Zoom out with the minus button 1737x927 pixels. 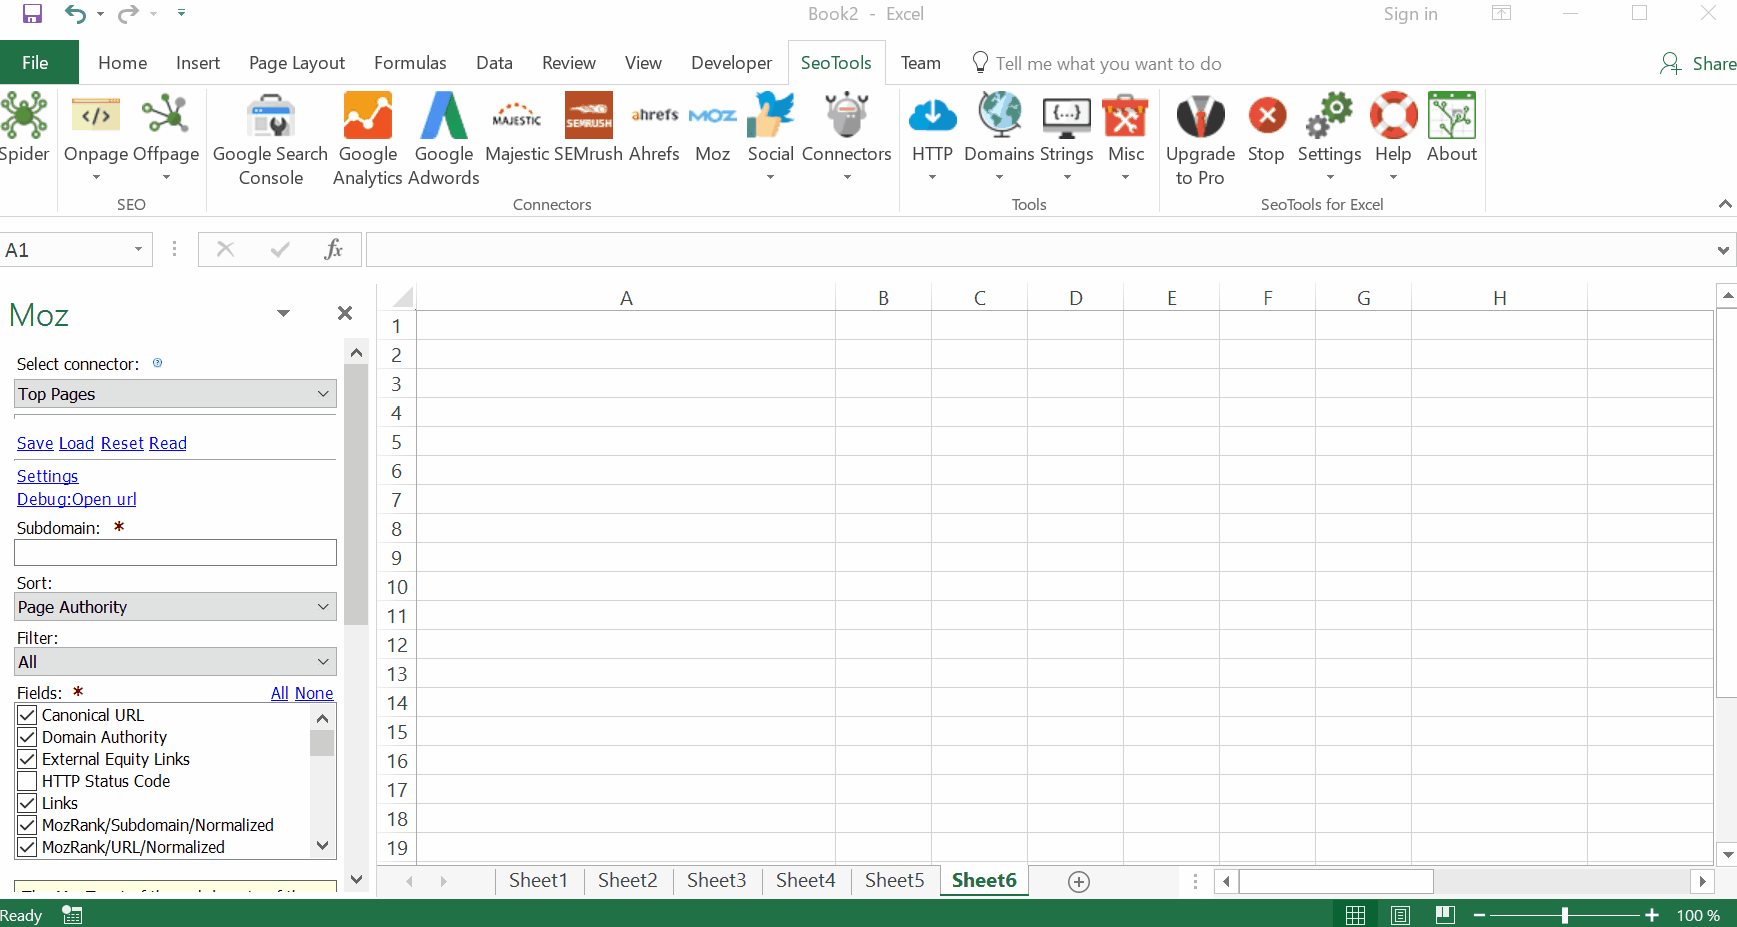[1479, 915]
